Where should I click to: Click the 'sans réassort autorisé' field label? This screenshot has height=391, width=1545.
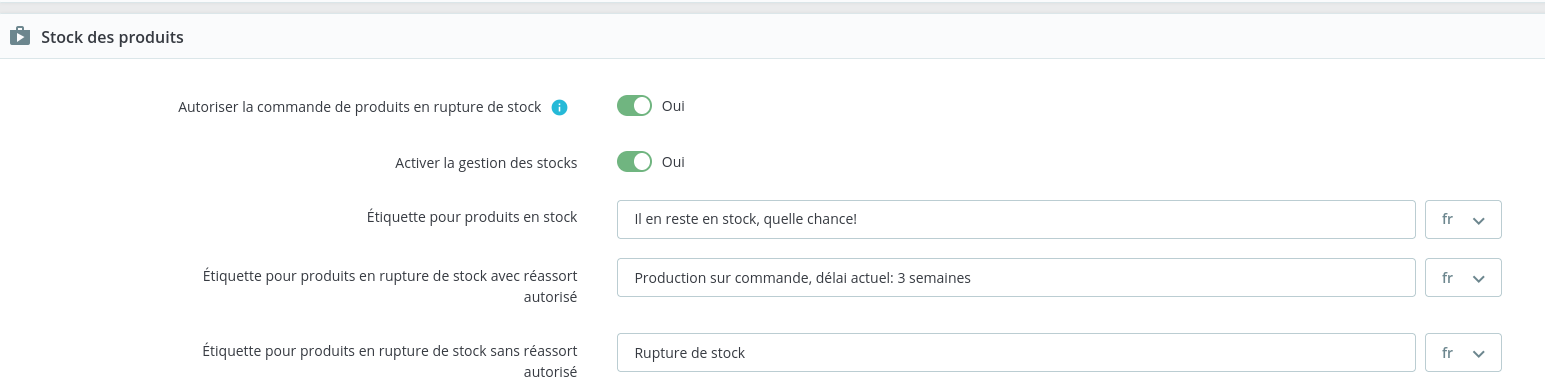pos(390,361)
